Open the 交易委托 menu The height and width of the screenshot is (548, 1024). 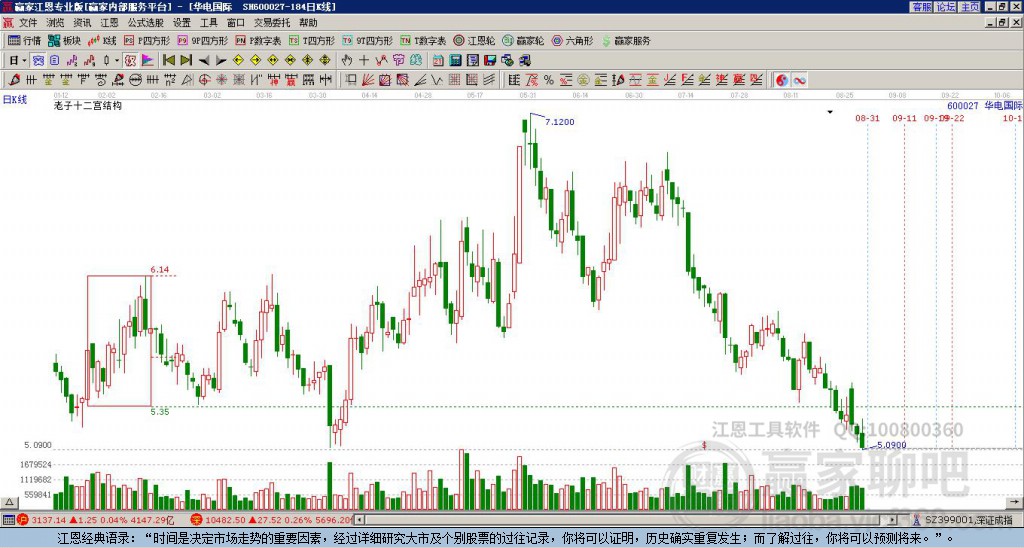click(x=272, y=23)
